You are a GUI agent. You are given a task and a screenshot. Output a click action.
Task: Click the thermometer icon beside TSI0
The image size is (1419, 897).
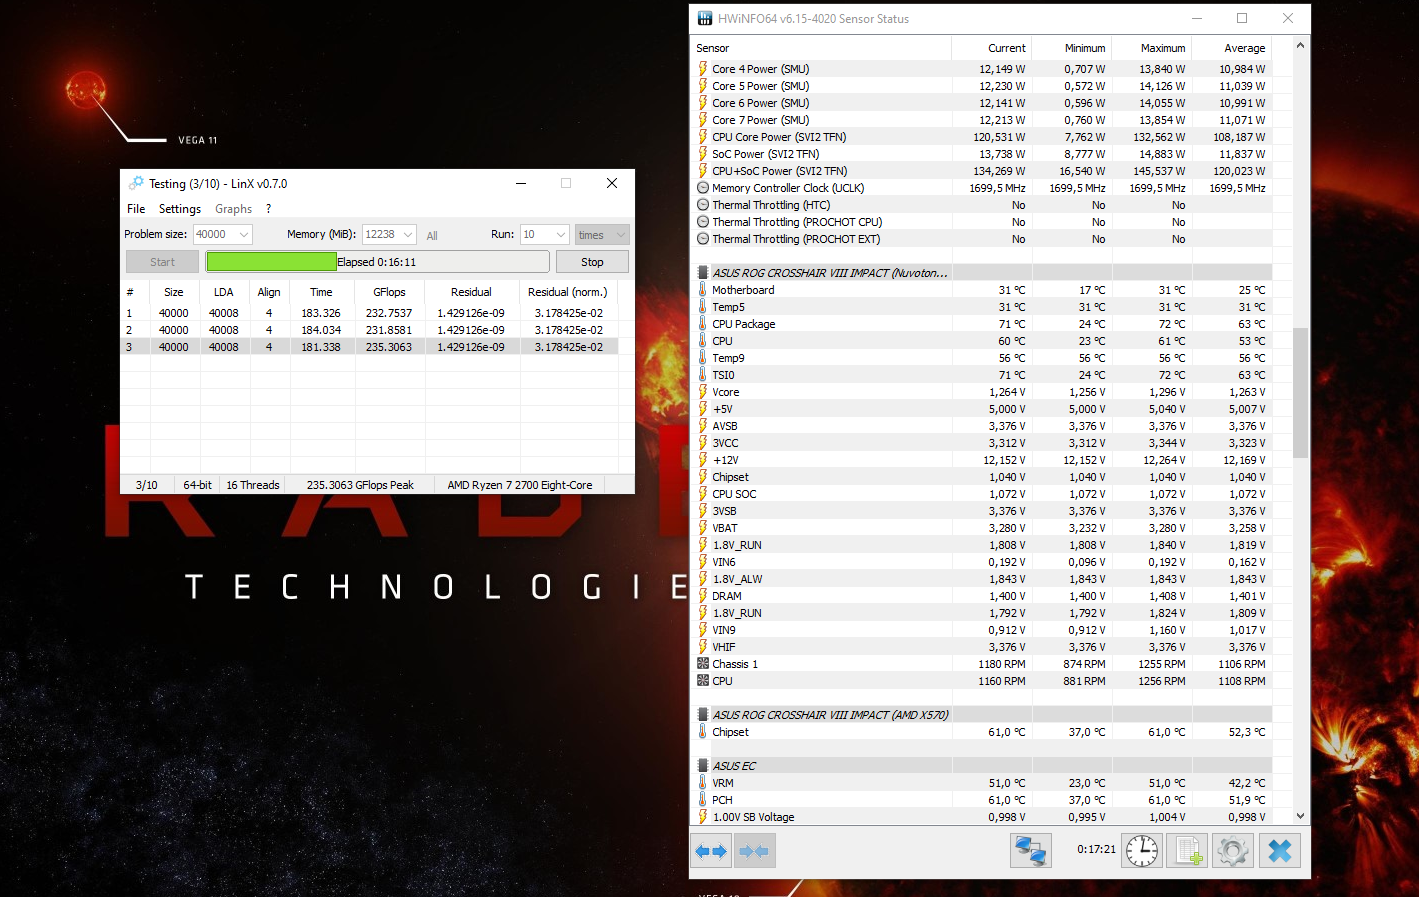point(703,375)
